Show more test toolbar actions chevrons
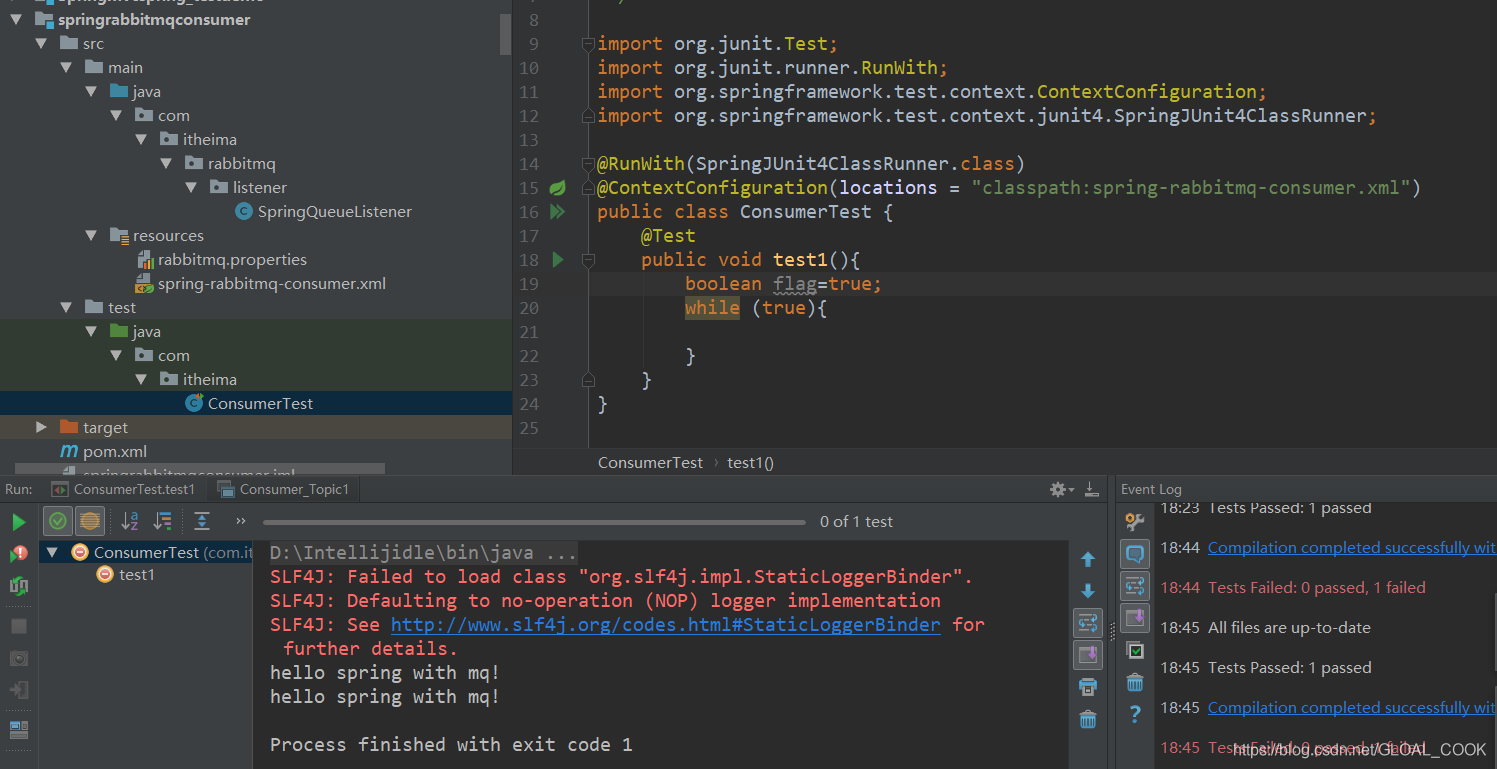This screenshot has width=1497, height=769. point(240,521)
